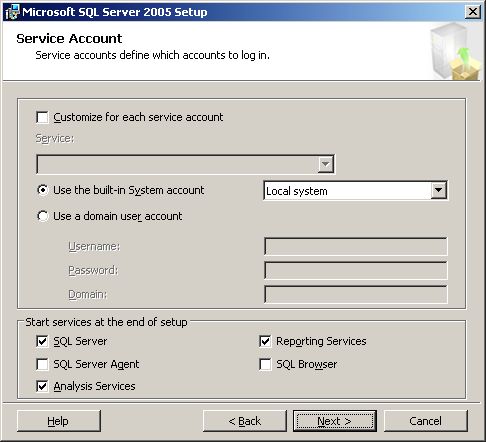This screenshot has width=486, height=442.
Task: Uncheck Analysis Services checkbox
Action: 42,386
